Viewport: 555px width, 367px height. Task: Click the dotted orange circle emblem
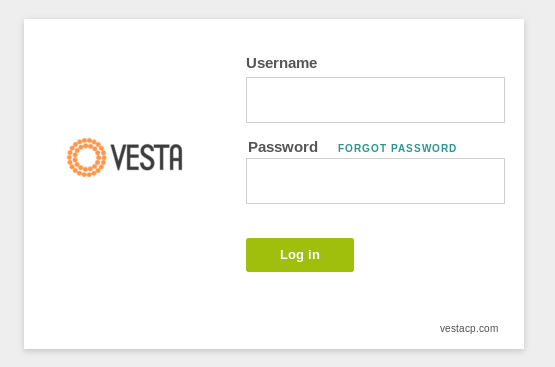click(x=87, y=157)
